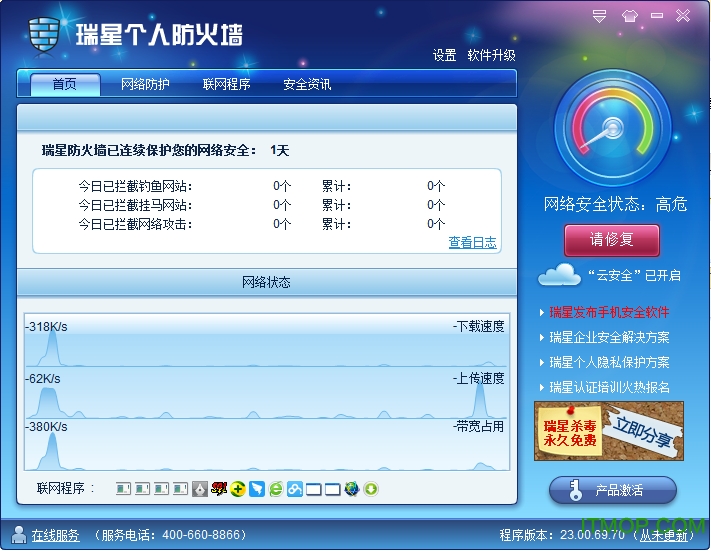Click the 产品激活 product activation button
711x551 pixels.
(613, 490)
